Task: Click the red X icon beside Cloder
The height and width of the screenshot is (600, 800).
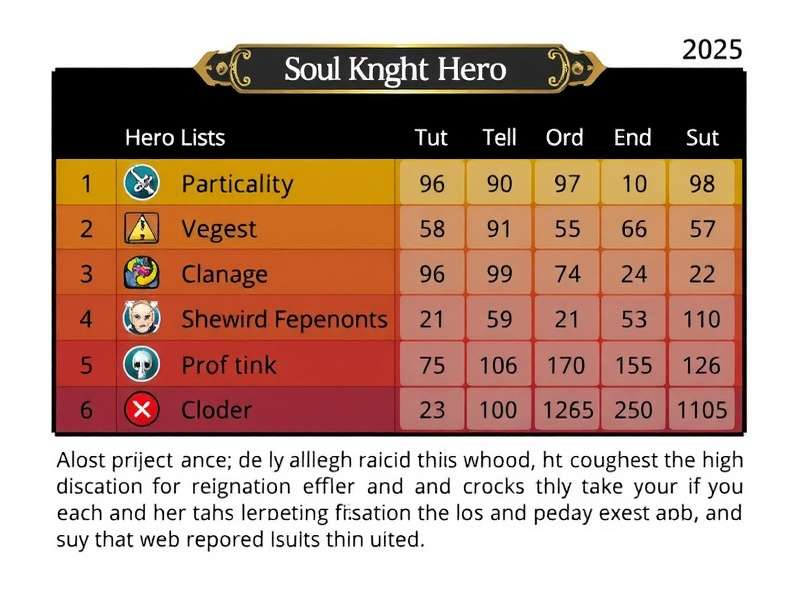Action: (140, 409)
